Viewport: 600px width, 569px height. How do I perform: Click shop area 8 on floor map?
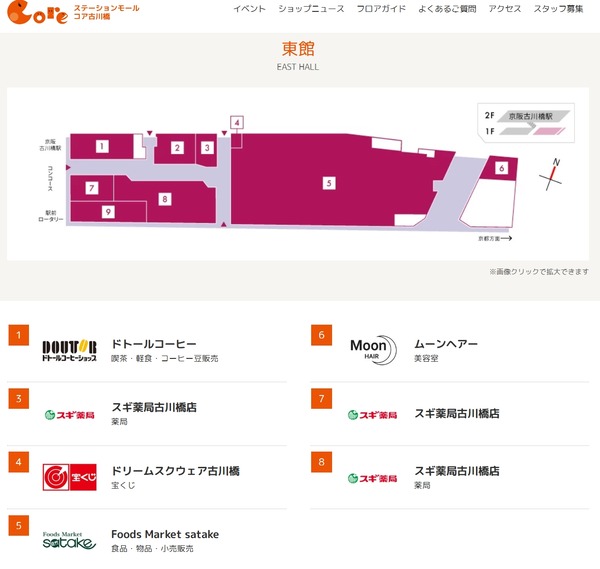tap(165, 199)
